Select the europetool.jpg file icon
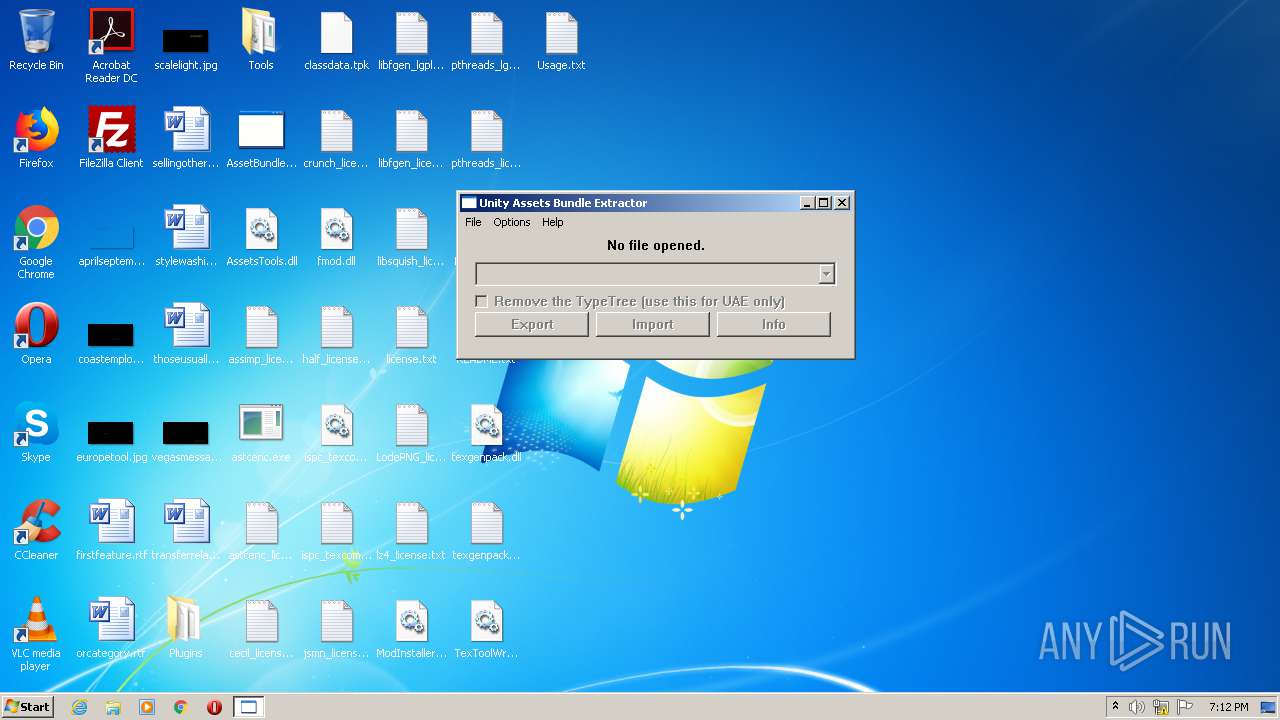Screen dimensions: 1280x720 pos(111,438)
